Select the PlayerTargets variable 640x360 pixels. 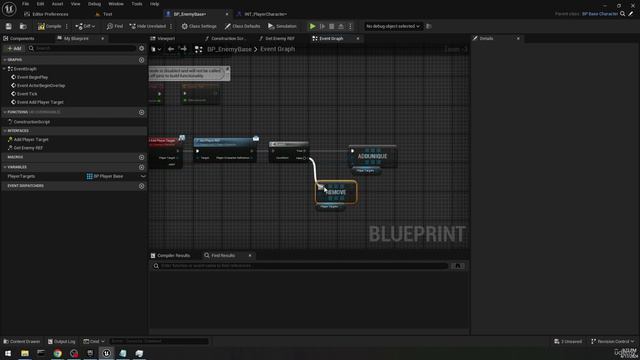tap(21, 176)
